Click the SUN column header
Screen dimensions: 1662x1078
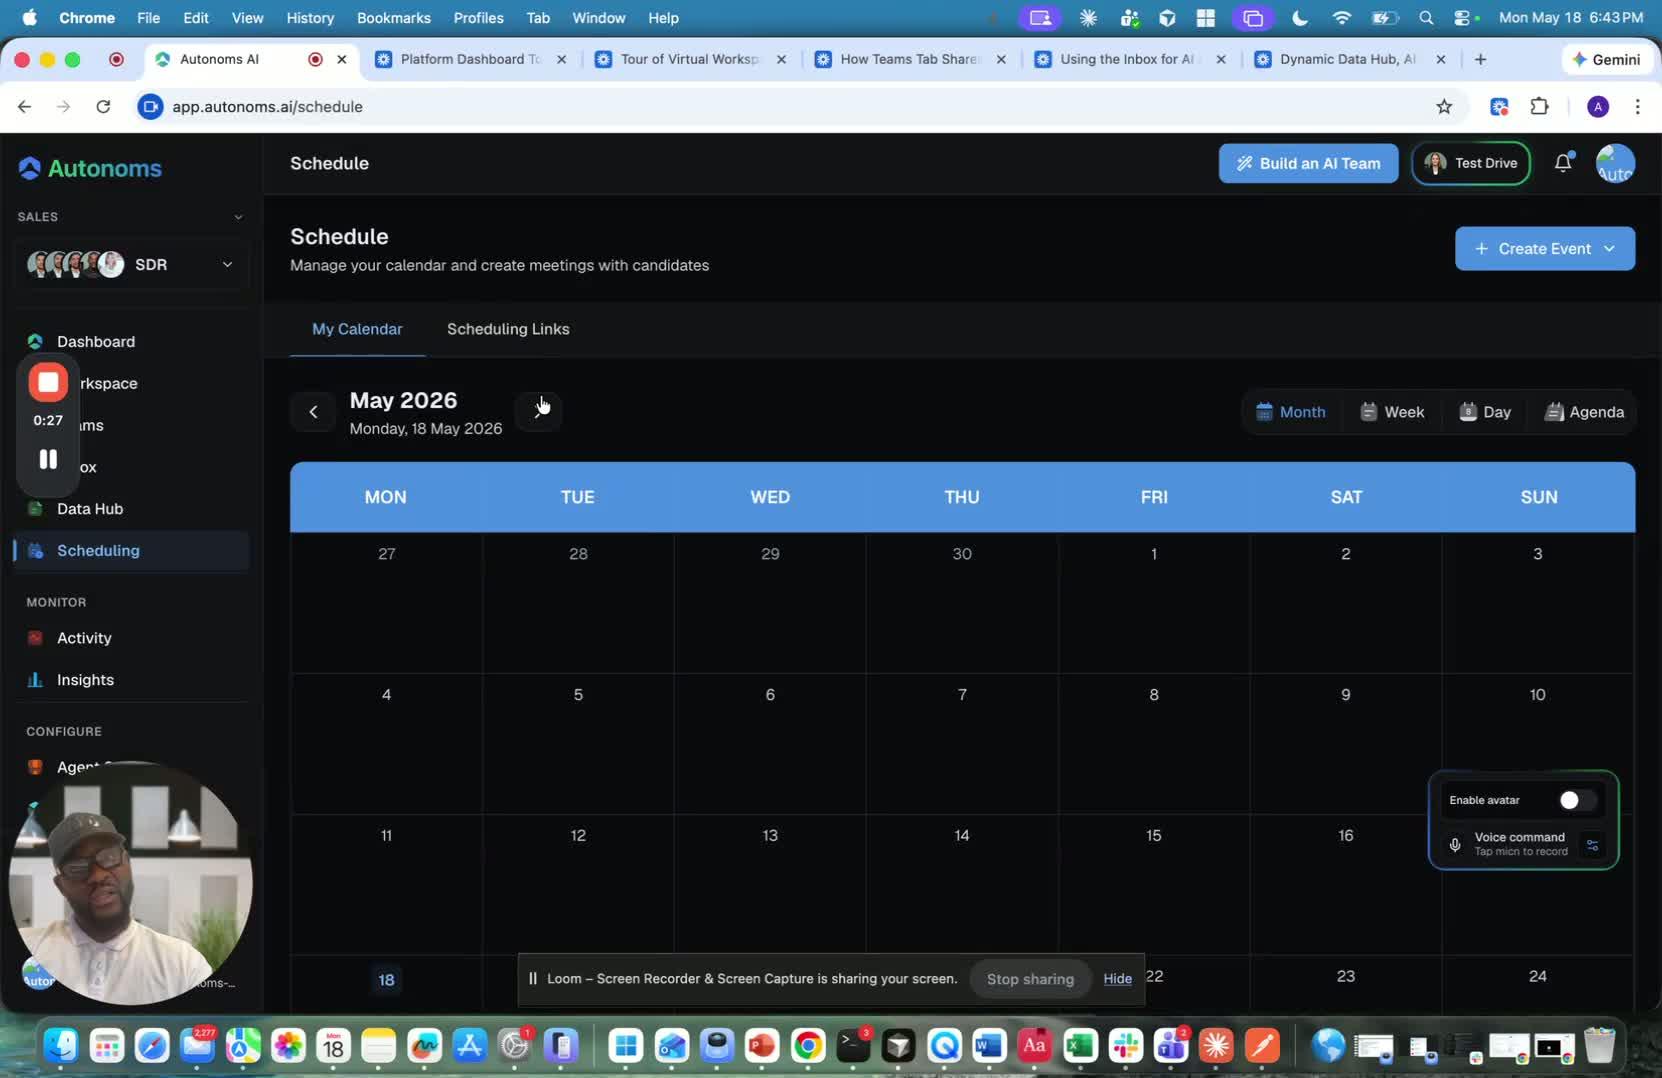pyautogui.click(x=1538, y=497)
